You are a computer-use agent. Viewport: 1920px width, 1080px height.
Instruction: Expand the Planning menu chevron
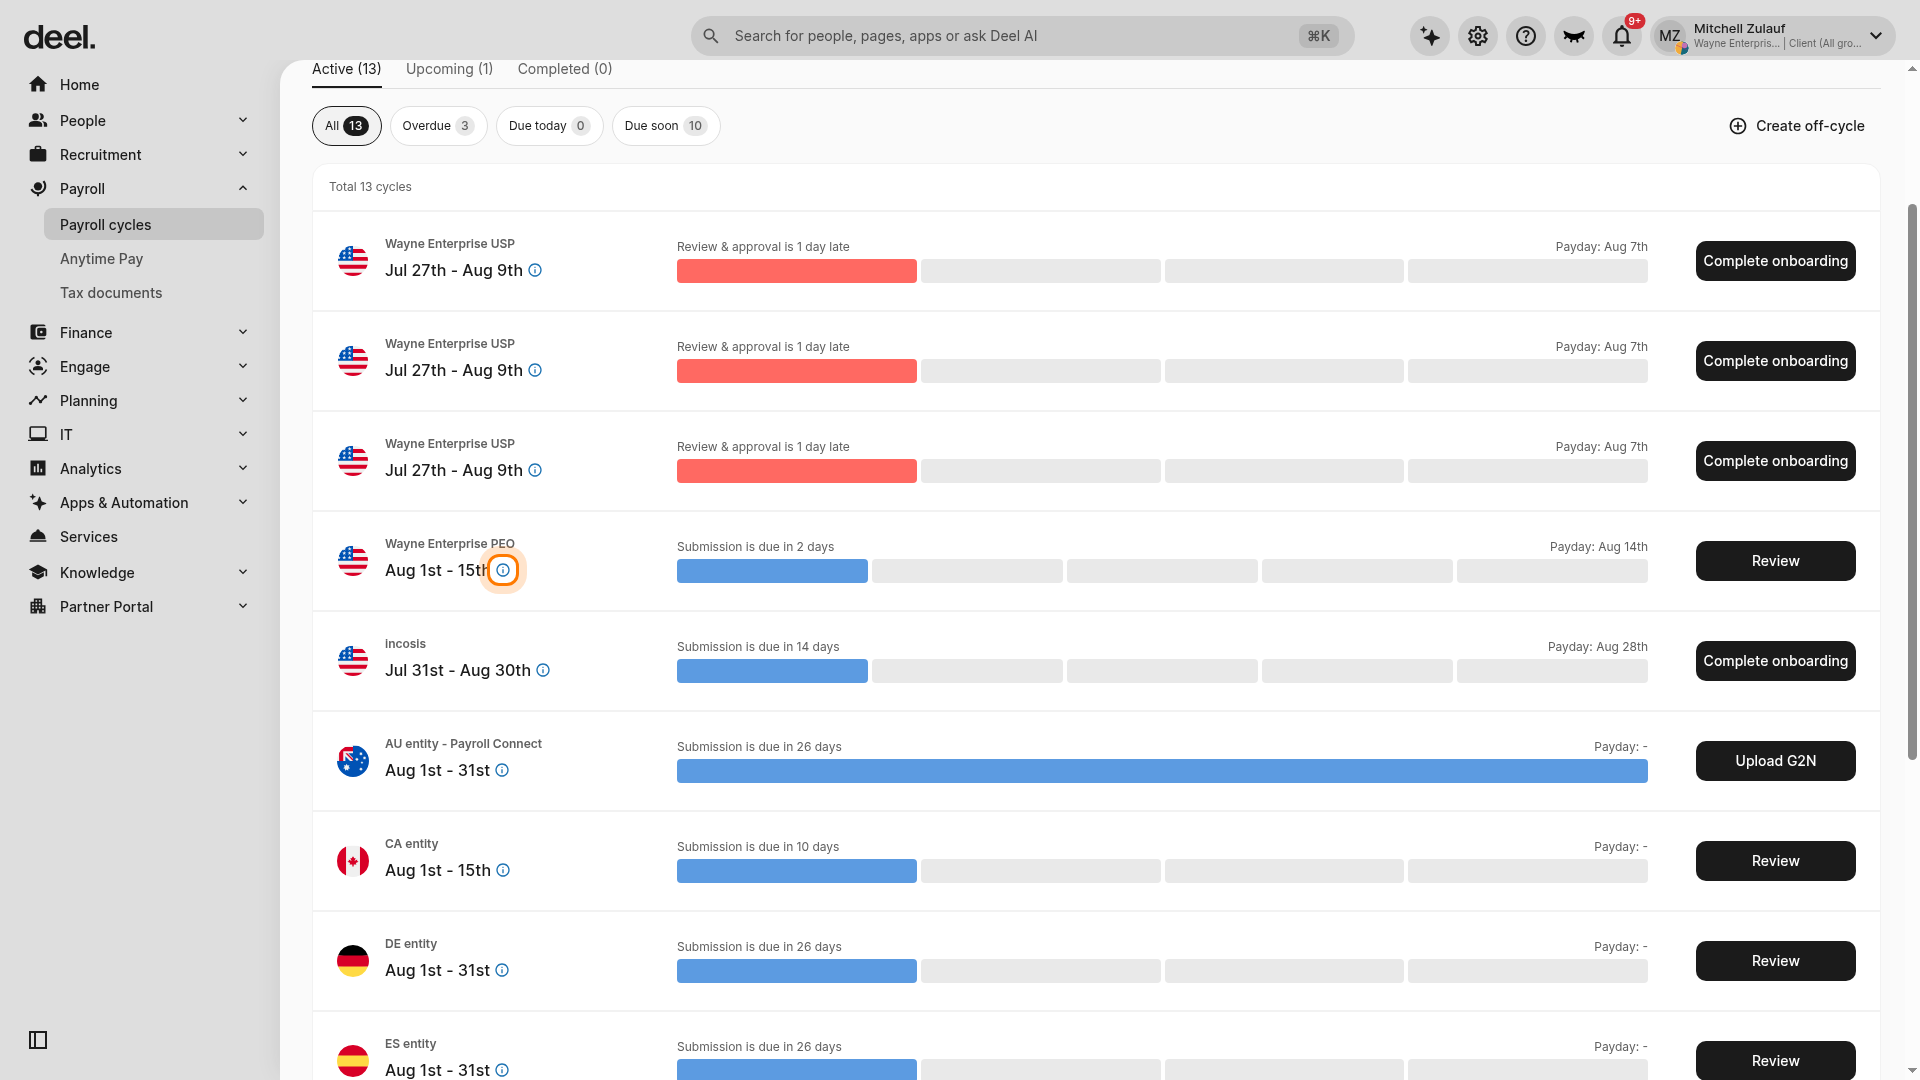[x=243, y=401]
